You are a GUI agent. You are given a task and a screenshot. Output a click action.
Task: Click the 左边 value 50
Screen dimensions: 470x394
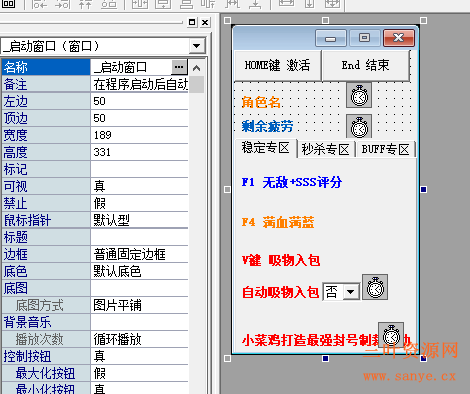point(139,101)
